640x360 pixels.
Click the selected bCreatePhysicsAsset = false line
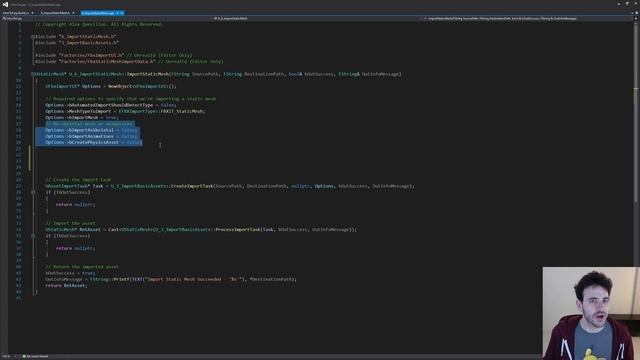93,142
